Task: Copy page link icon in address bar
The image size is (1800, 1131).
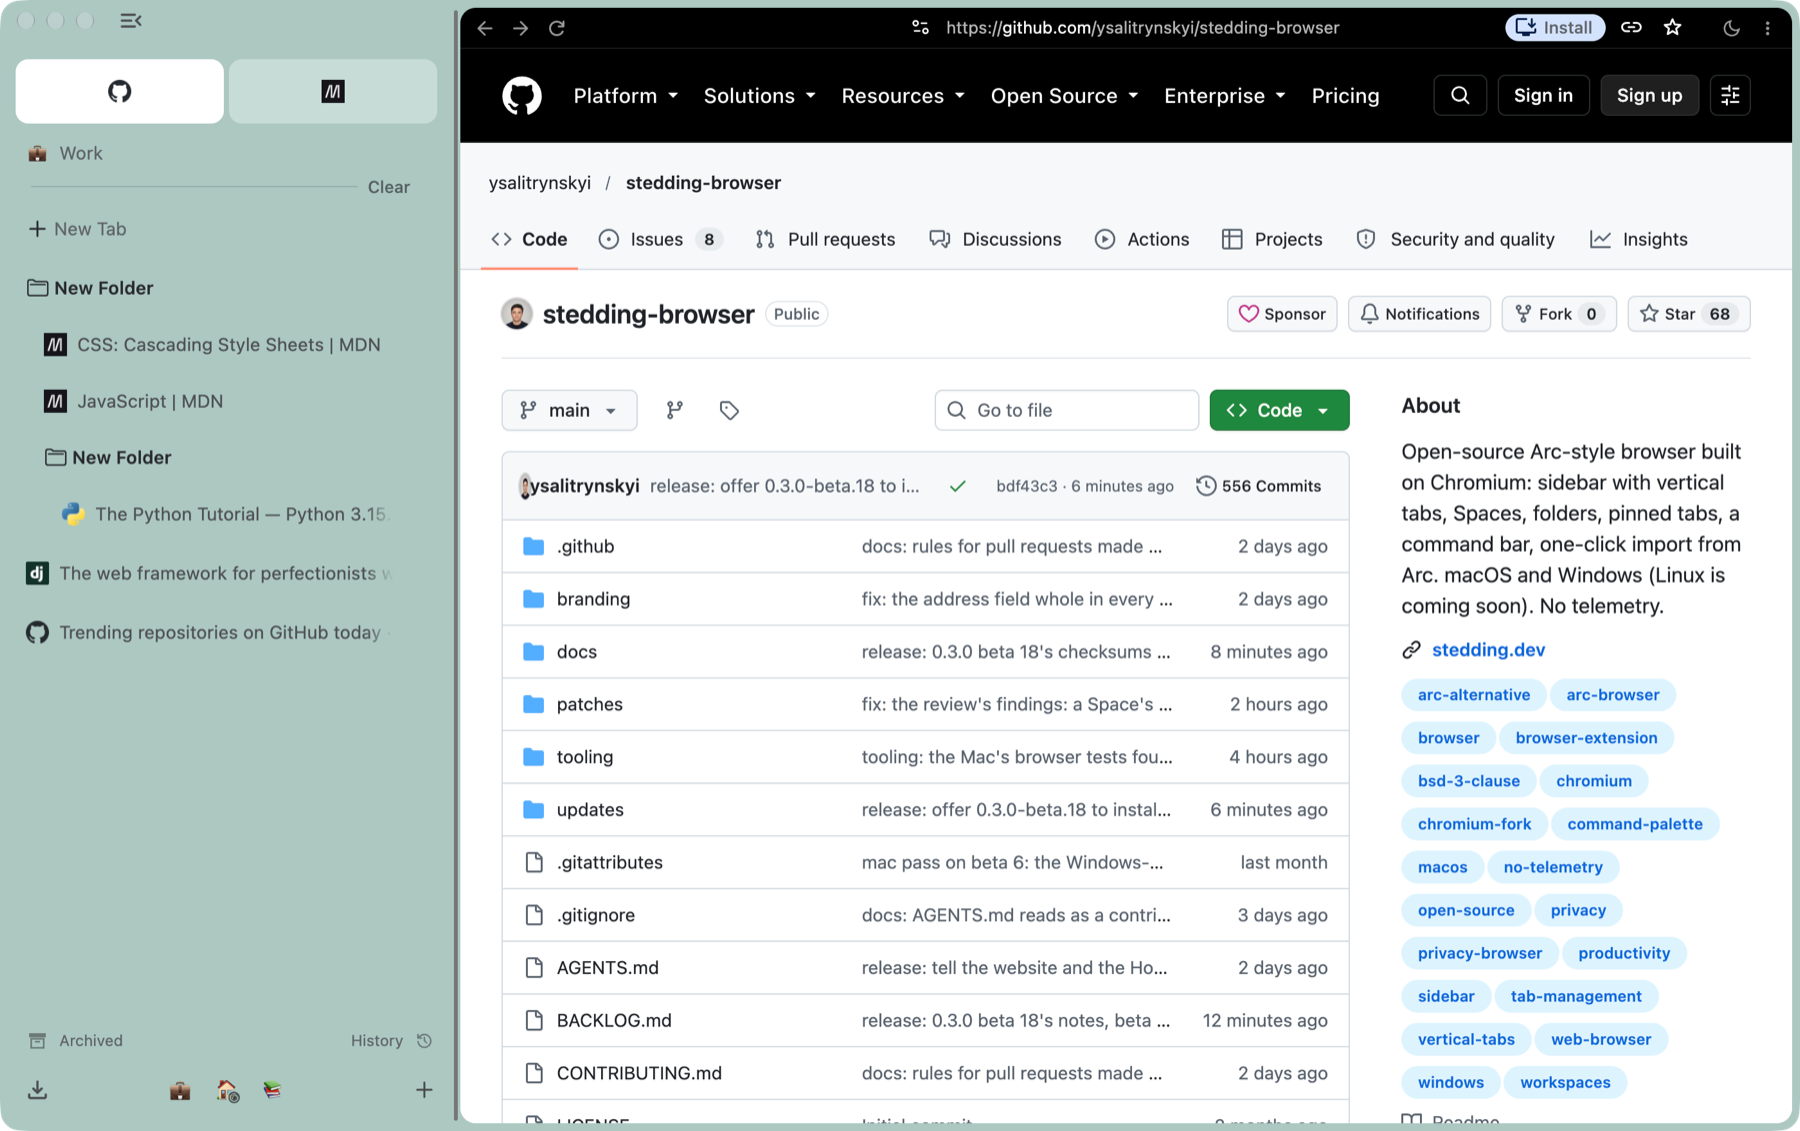Action: (x=1631, y=28)
